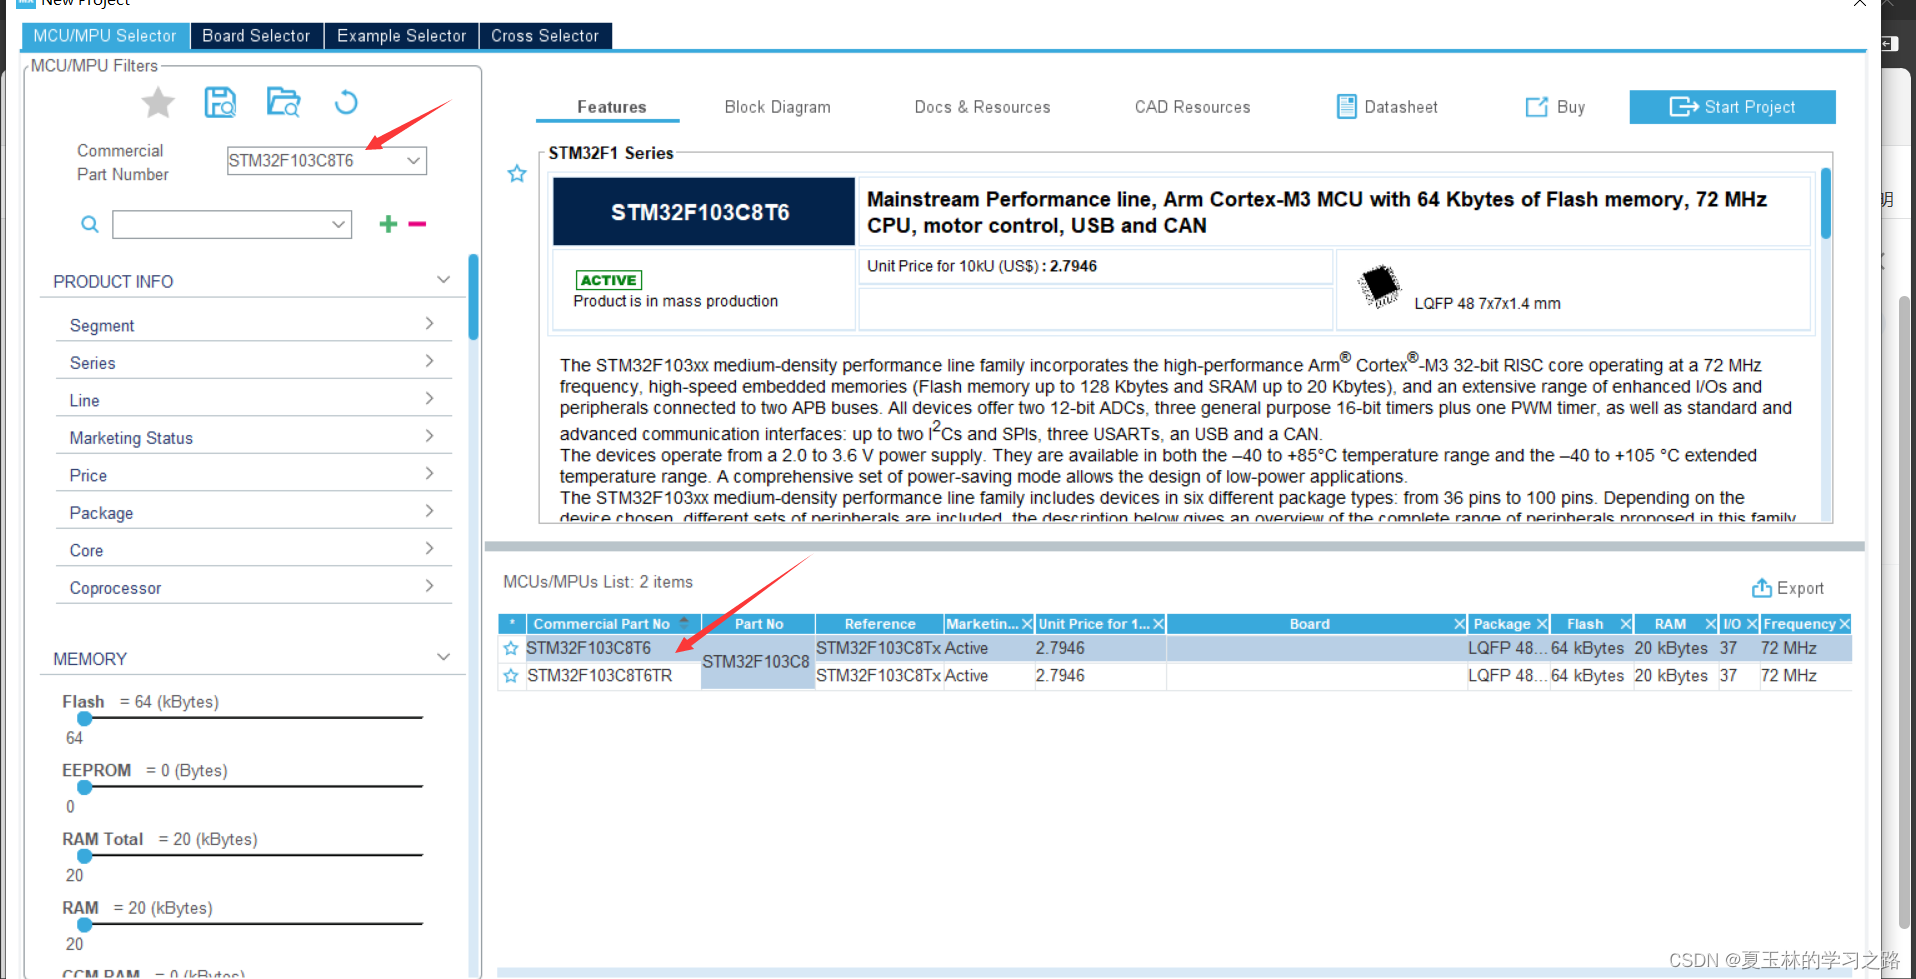
Task: Switch to Example Selector tab
Action: coord(401,36)
